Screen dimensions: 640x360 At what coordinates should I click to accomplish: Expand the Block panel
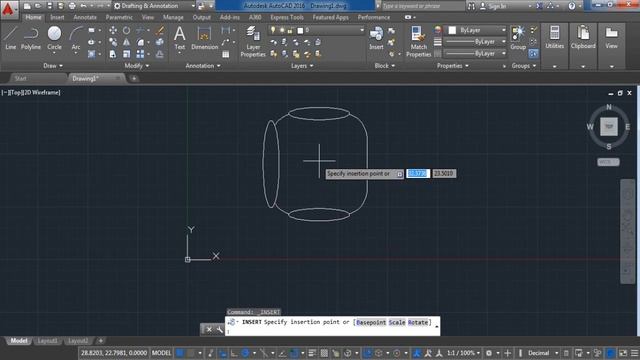click(384, 66)
